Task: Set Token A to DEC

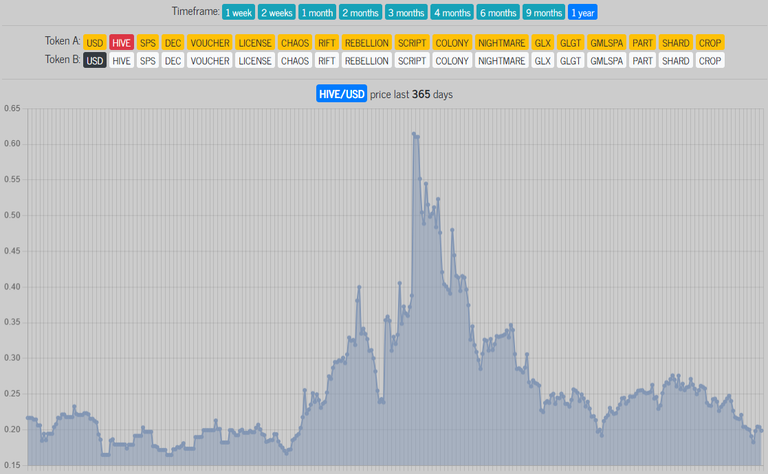Action: pos(173,43)
